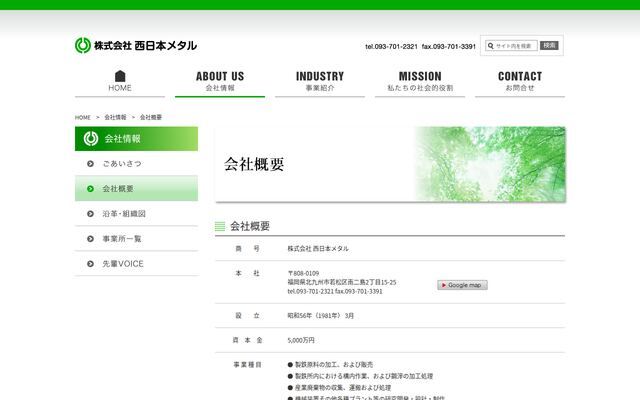The image size is (640, 400).
Task: Click HOME in the breadcrumb
Action: (83, 118)
